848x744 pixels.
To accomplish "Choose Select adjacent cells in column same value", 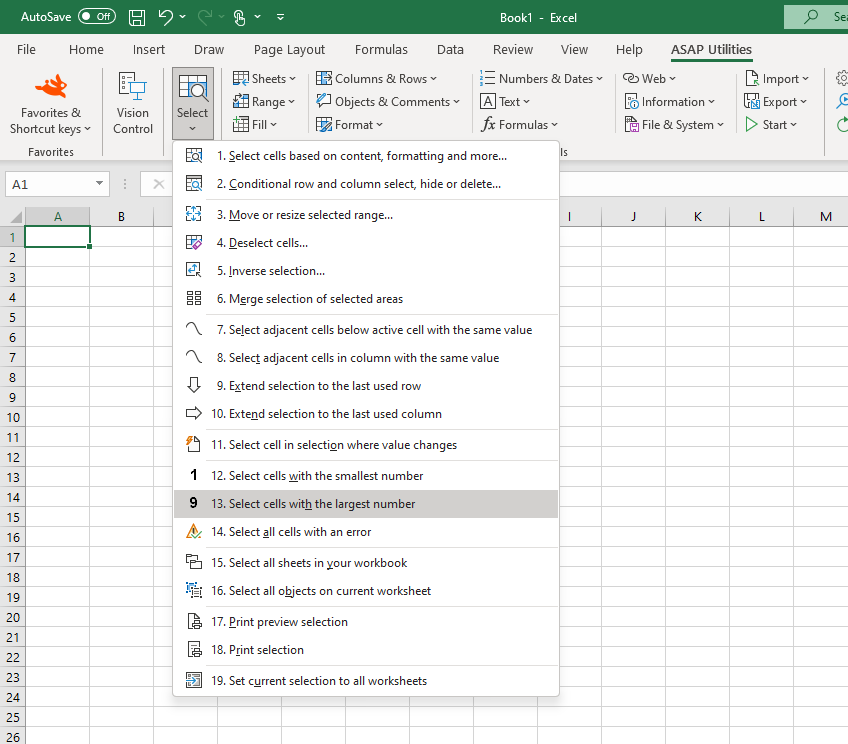I will (366, 358).
